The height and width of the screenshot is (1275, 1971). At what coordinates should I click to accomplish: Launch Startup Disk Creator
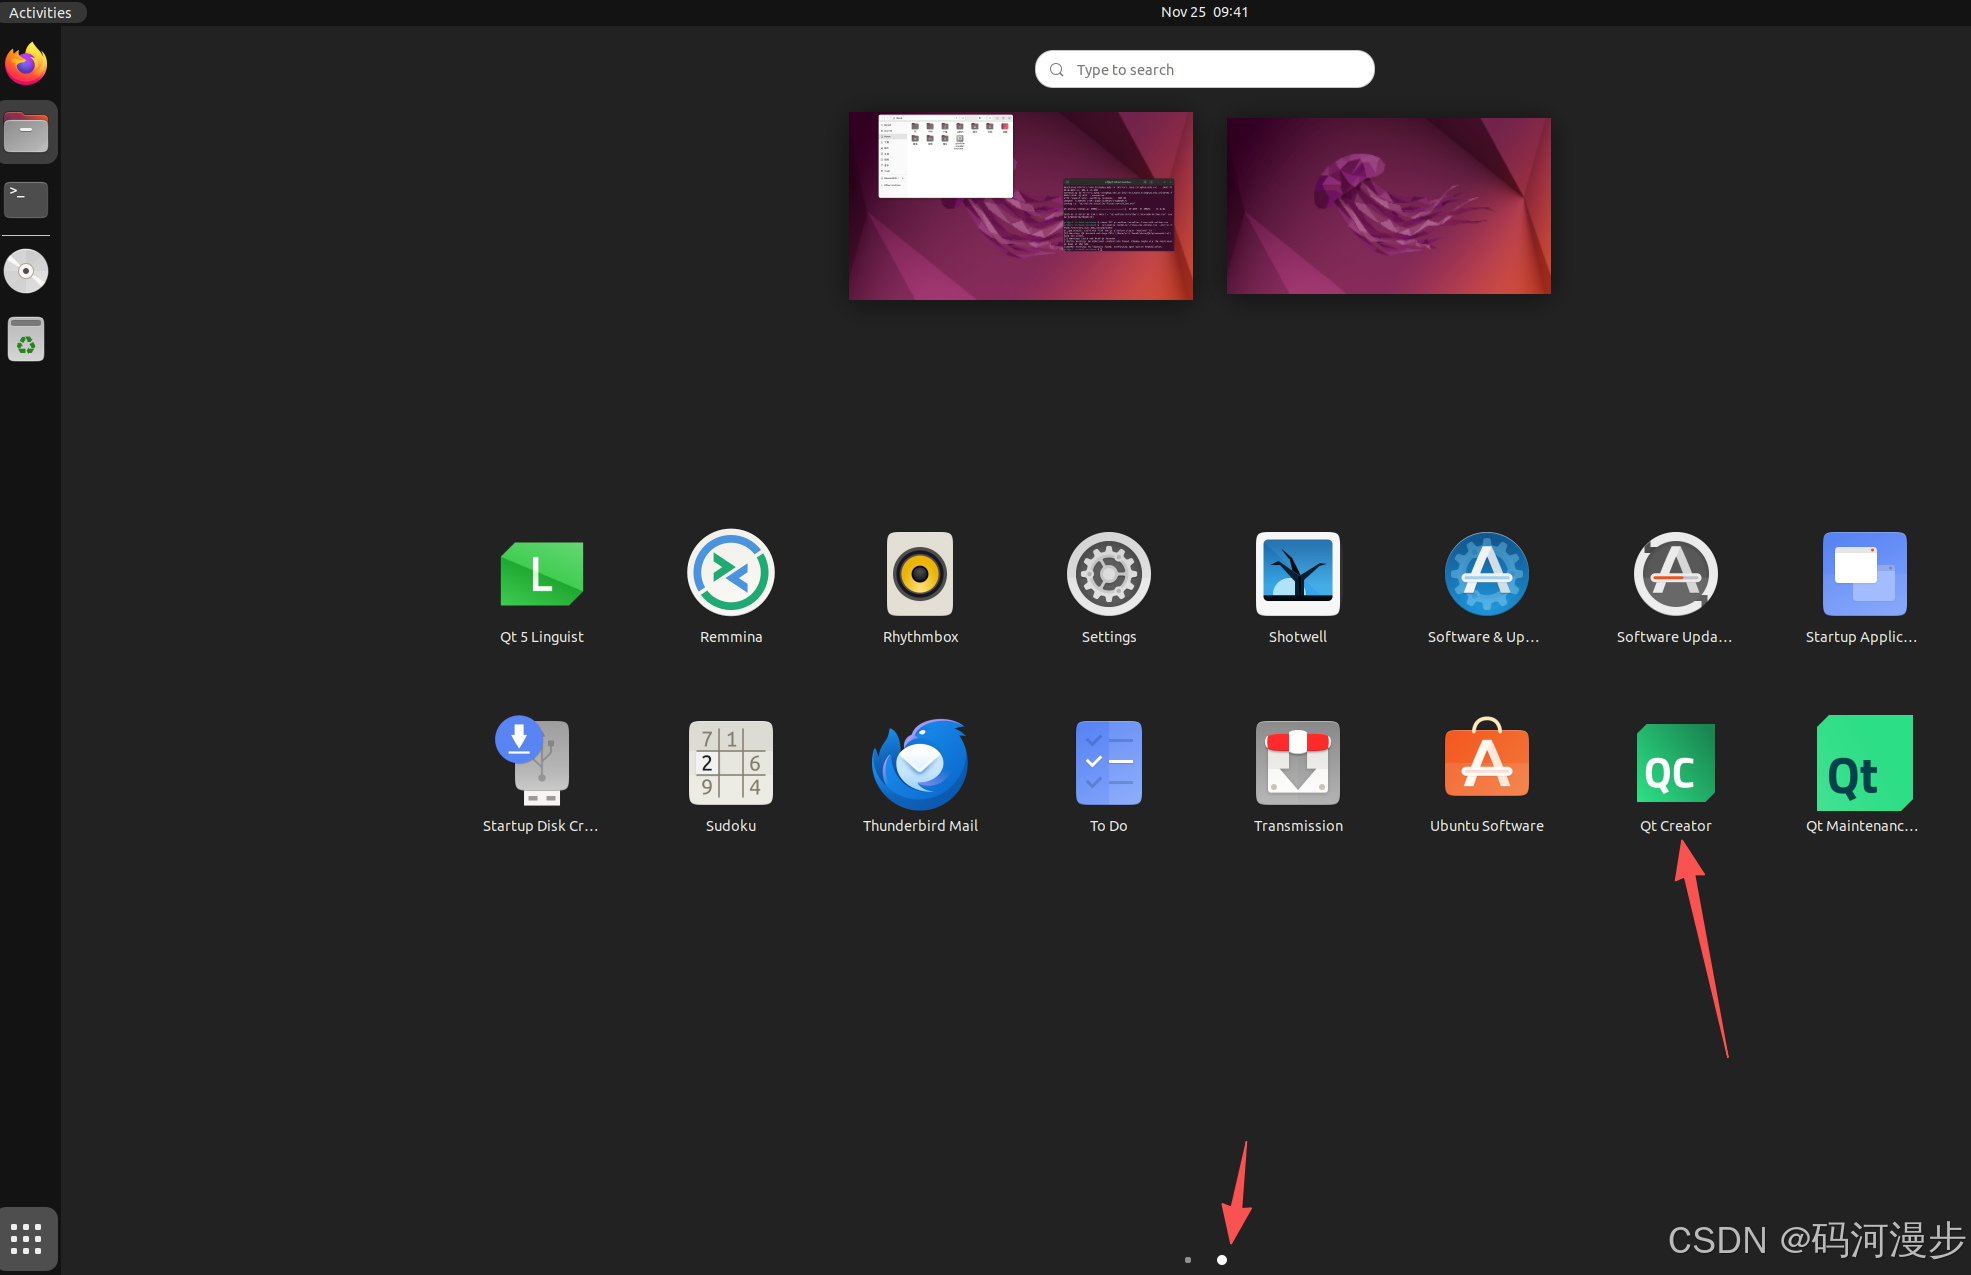[541, 764]
